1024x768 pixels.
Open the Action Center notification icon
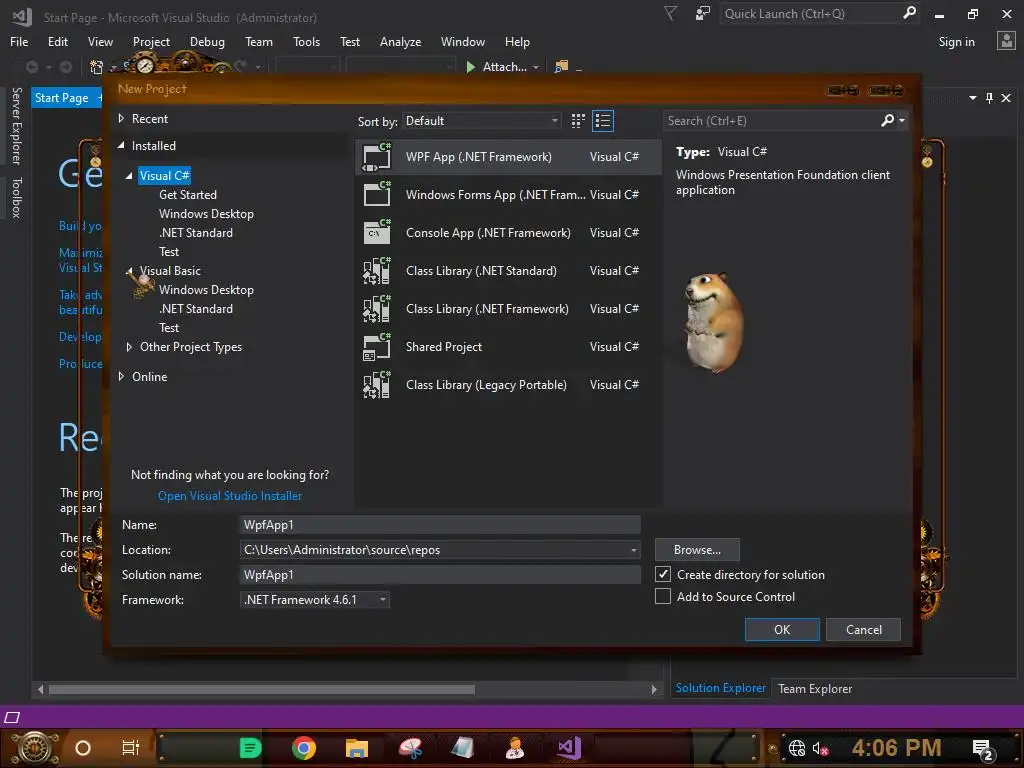pyautogui.click(x=982, y=749)
